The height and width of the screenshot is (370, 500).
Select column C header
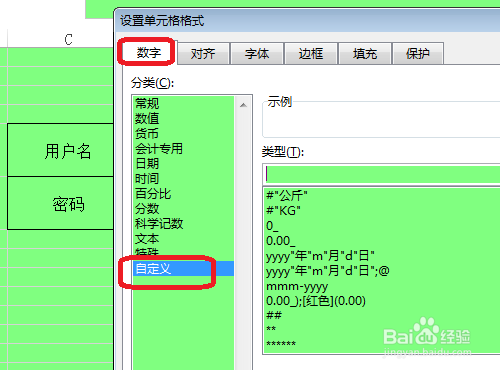click(x=60, y=39)
